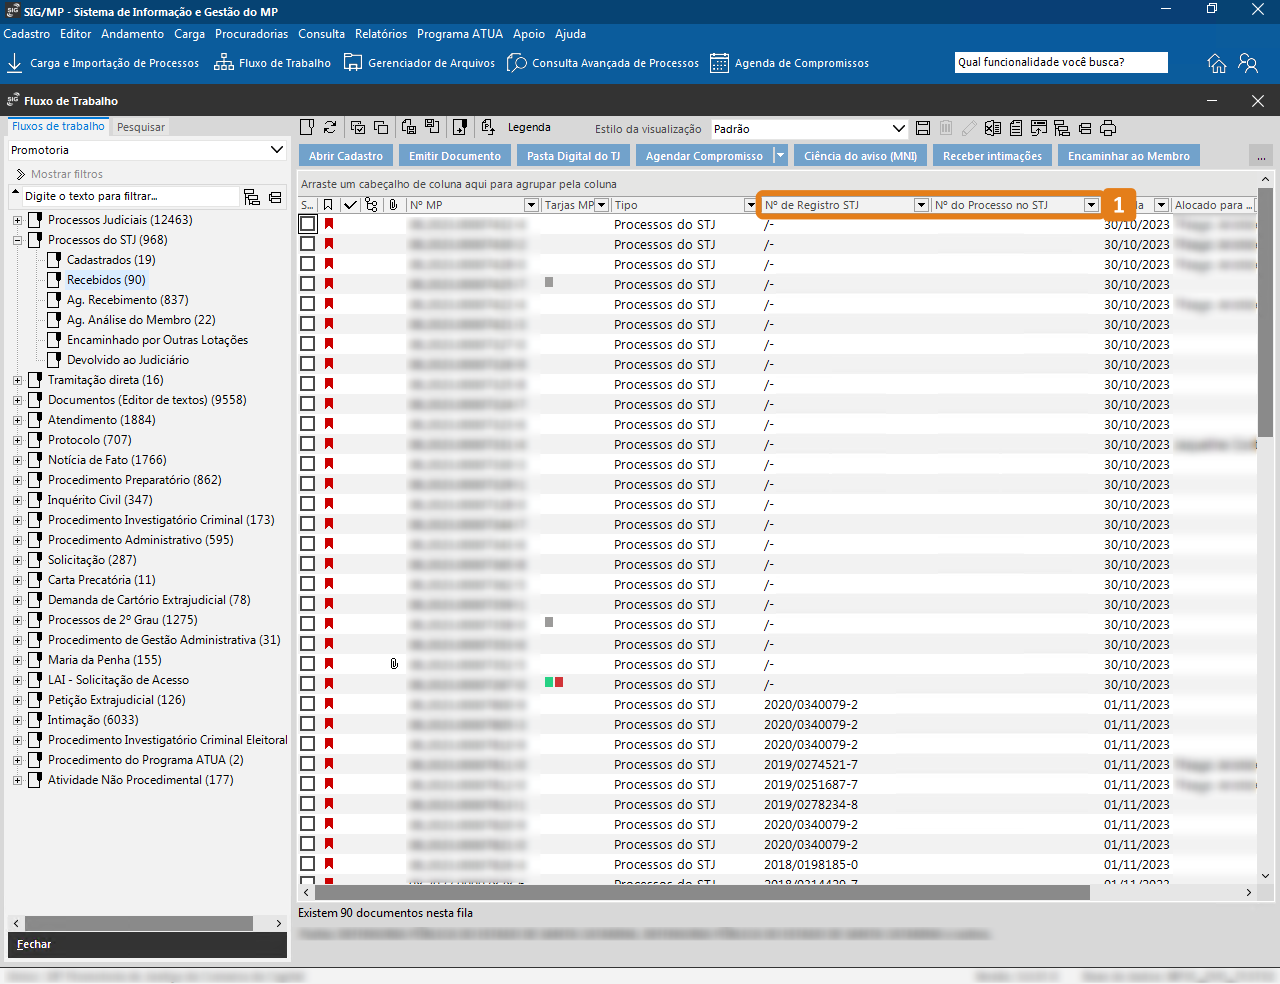Collapse the Processos do STJ tree node
The height and width of the screenshot is (984, 1280).
pyautogui.click(x=17, y=240)
